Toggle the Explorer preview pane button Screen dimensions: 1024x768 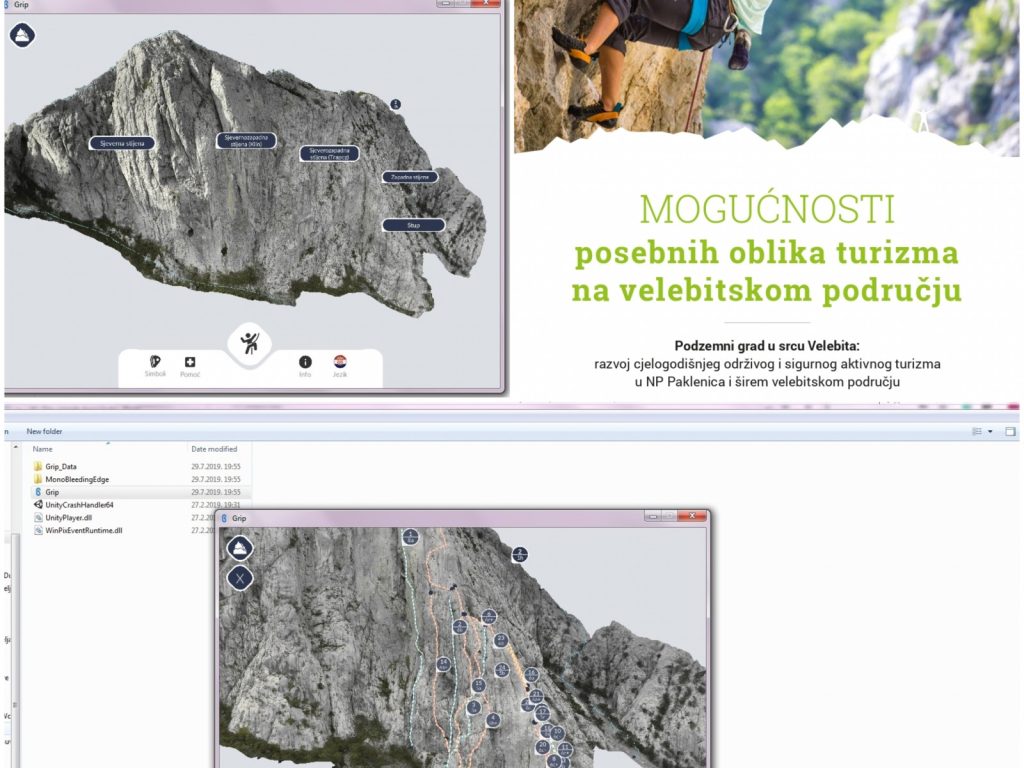coord(1010,431)
